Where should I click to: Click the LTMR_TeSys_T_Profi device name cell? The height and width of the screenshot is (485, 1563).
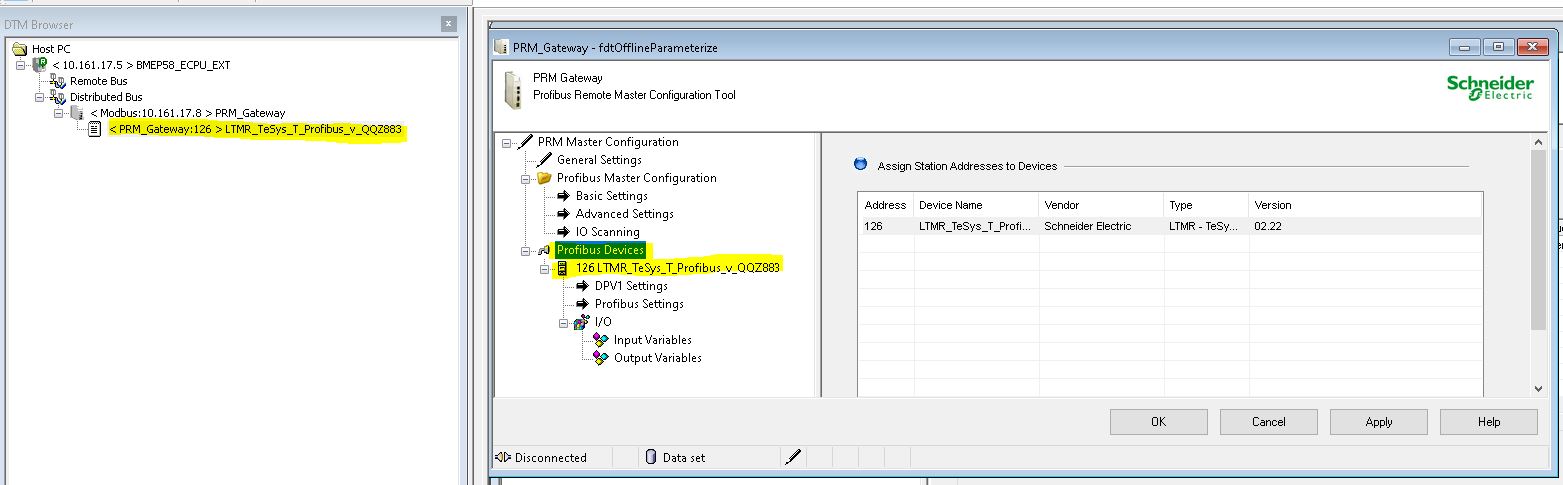(975, 226)
